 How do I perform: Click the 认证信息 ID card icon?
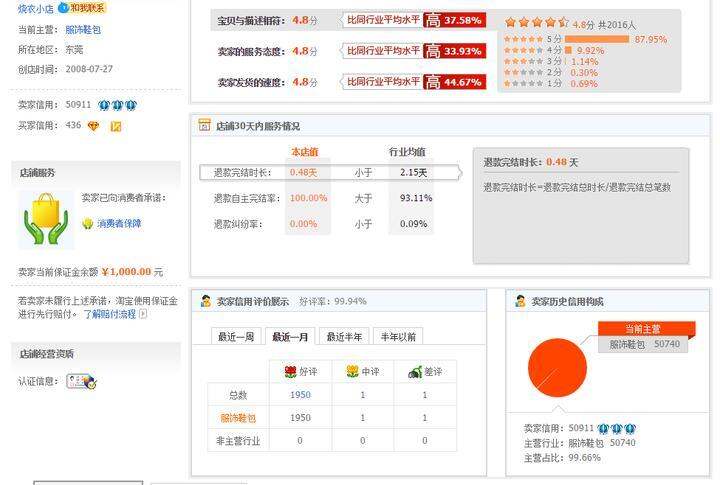81,381
